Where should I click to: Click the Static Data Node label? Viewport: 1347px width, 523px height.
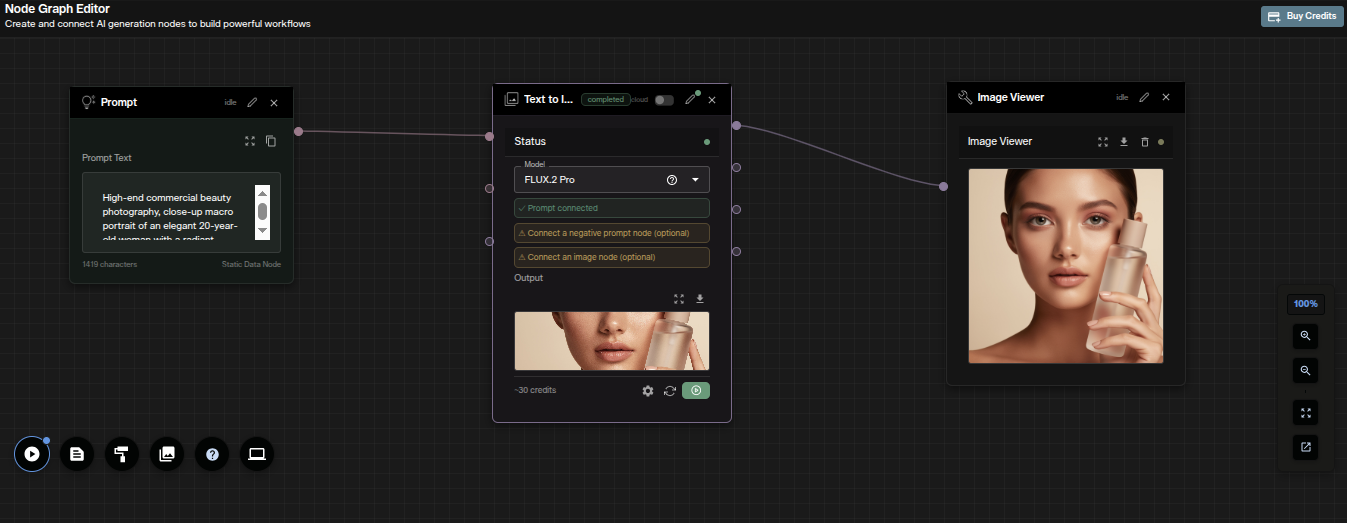251,265
